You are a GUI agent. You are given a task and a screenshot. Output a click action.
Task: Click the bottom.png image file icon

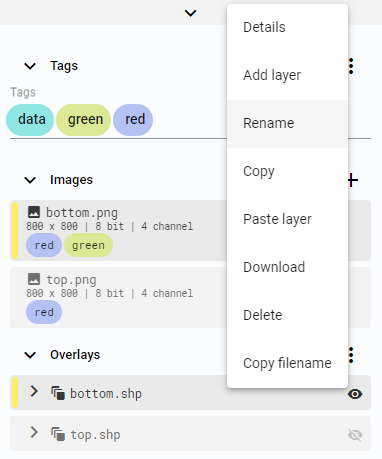click(34, 212)
